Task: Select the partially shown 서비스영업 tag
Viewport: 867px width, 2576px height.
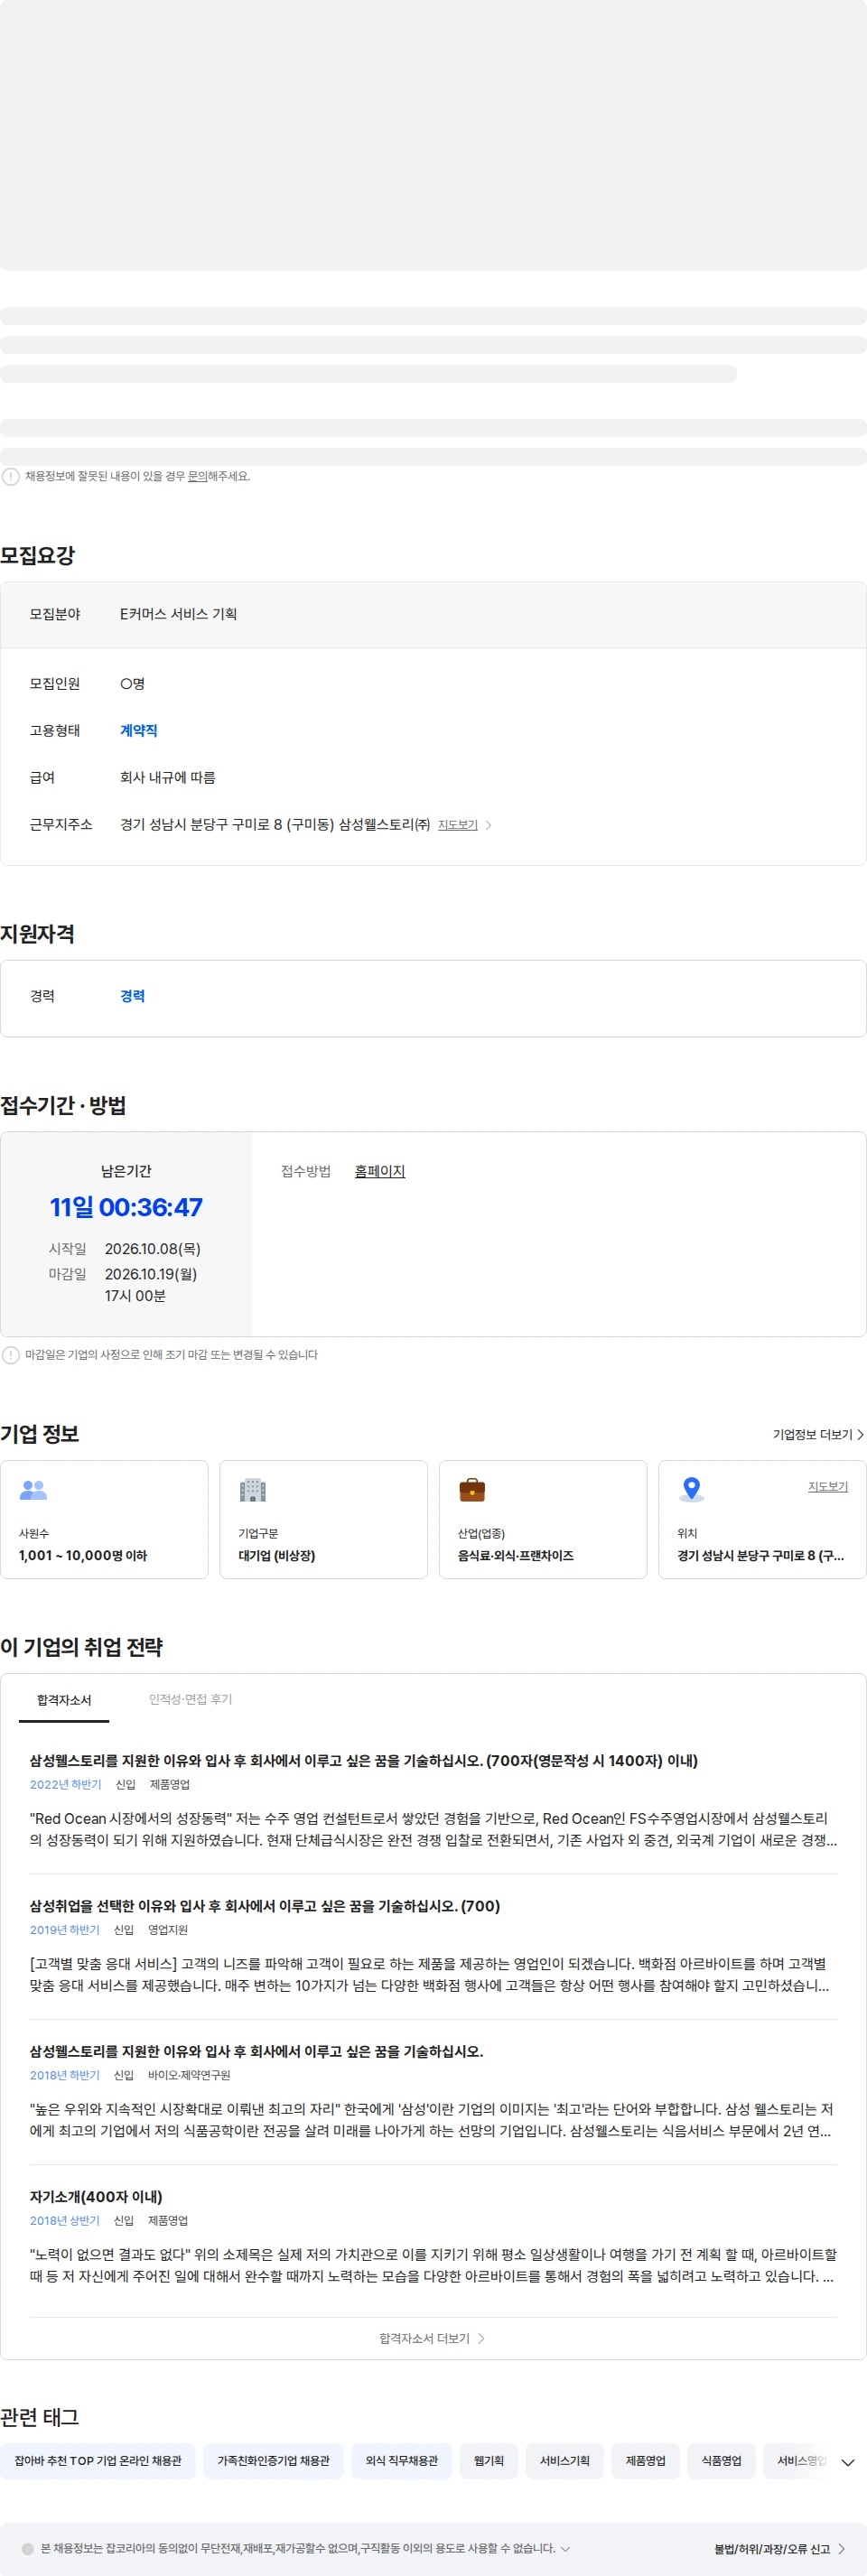Action: coord(797,2461)
